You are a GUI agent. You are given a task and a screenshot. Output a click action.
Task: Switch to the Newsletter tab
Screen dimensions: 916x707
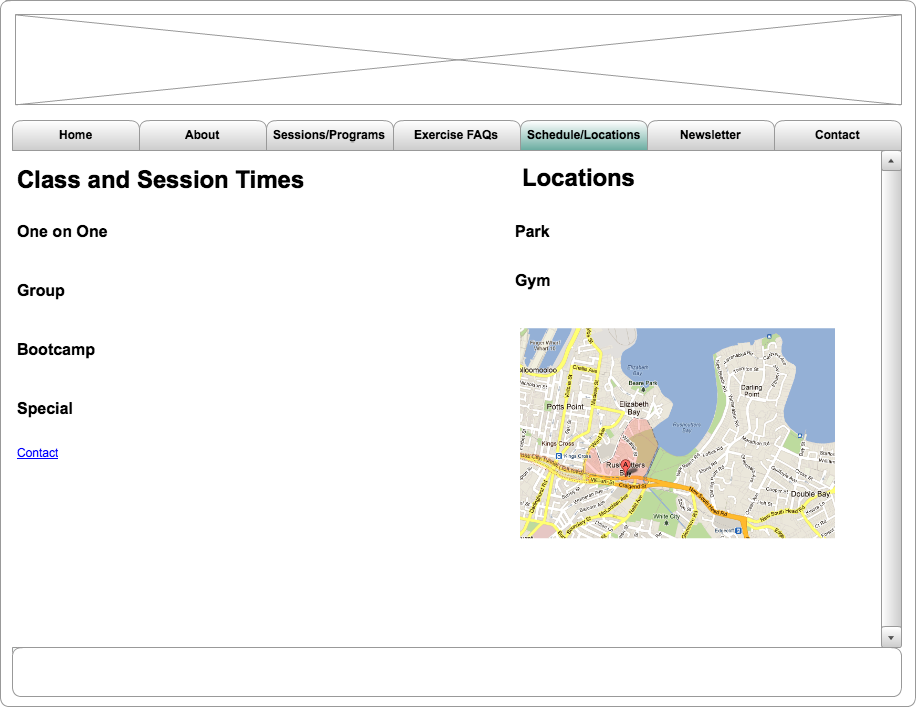[x=710, y=134]
